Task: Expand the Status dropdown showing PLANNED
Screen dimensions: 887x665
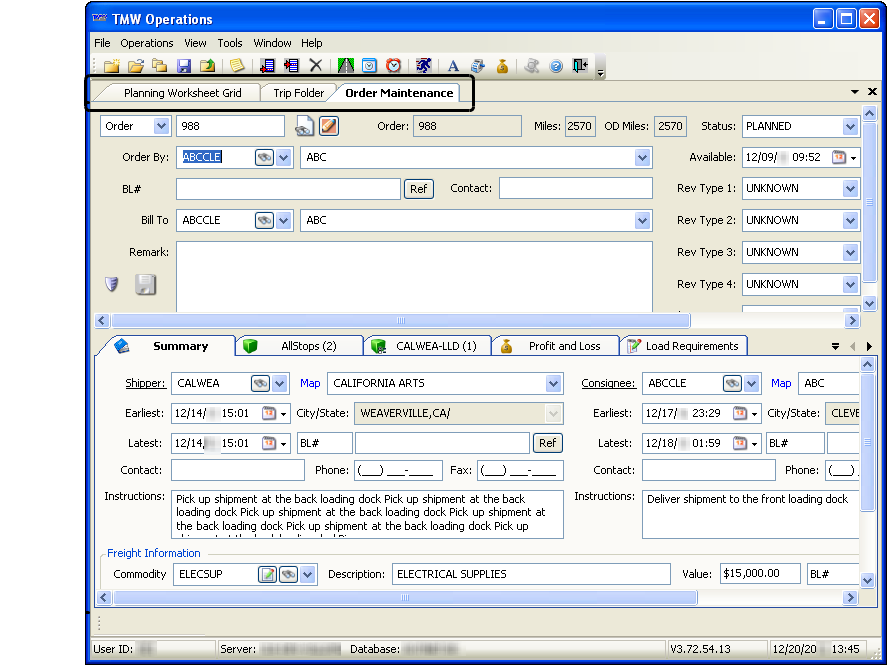Action: point(850,127)
